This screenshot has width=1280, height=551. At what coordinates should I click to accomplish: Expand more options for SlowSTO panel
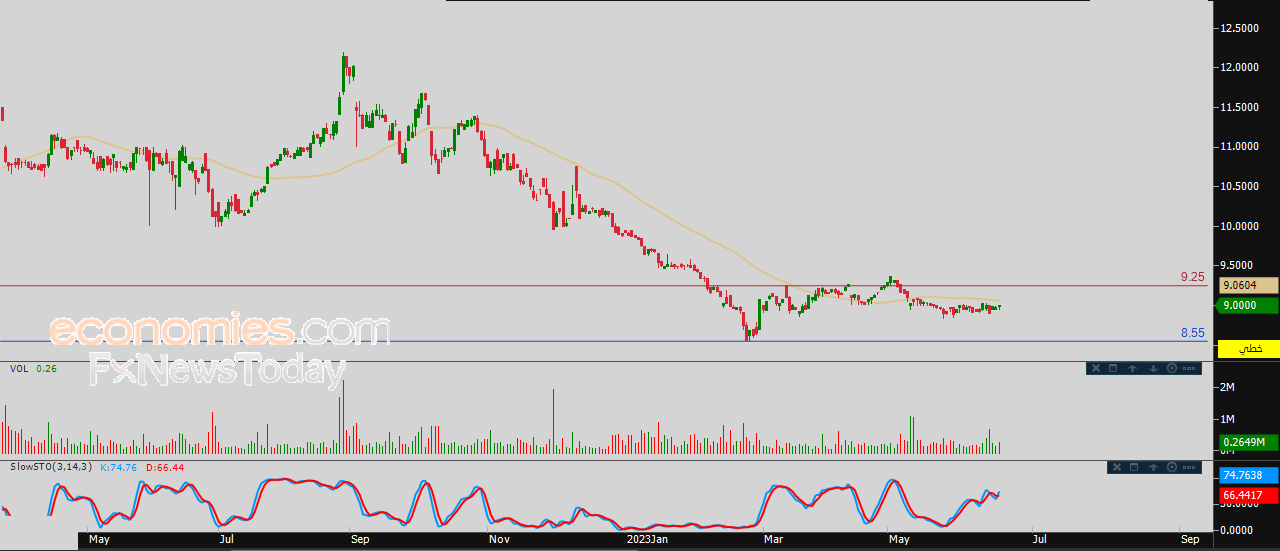click(1188, 467)
